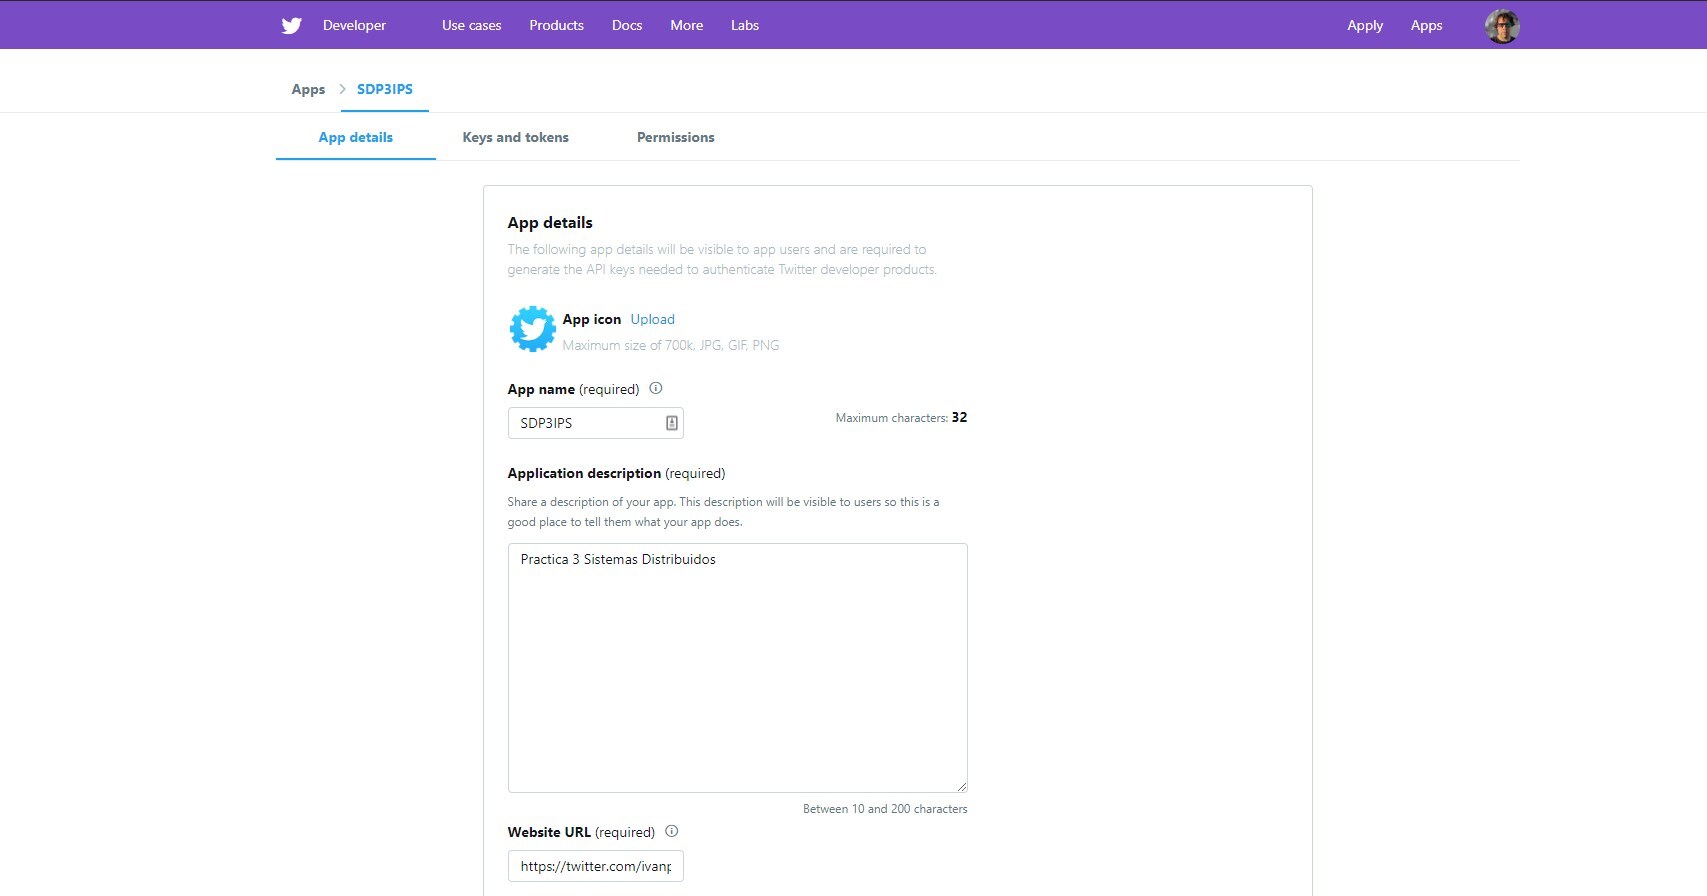Click the app icon gear image
Screen dimensions: 1707x896
click(532, 329)
